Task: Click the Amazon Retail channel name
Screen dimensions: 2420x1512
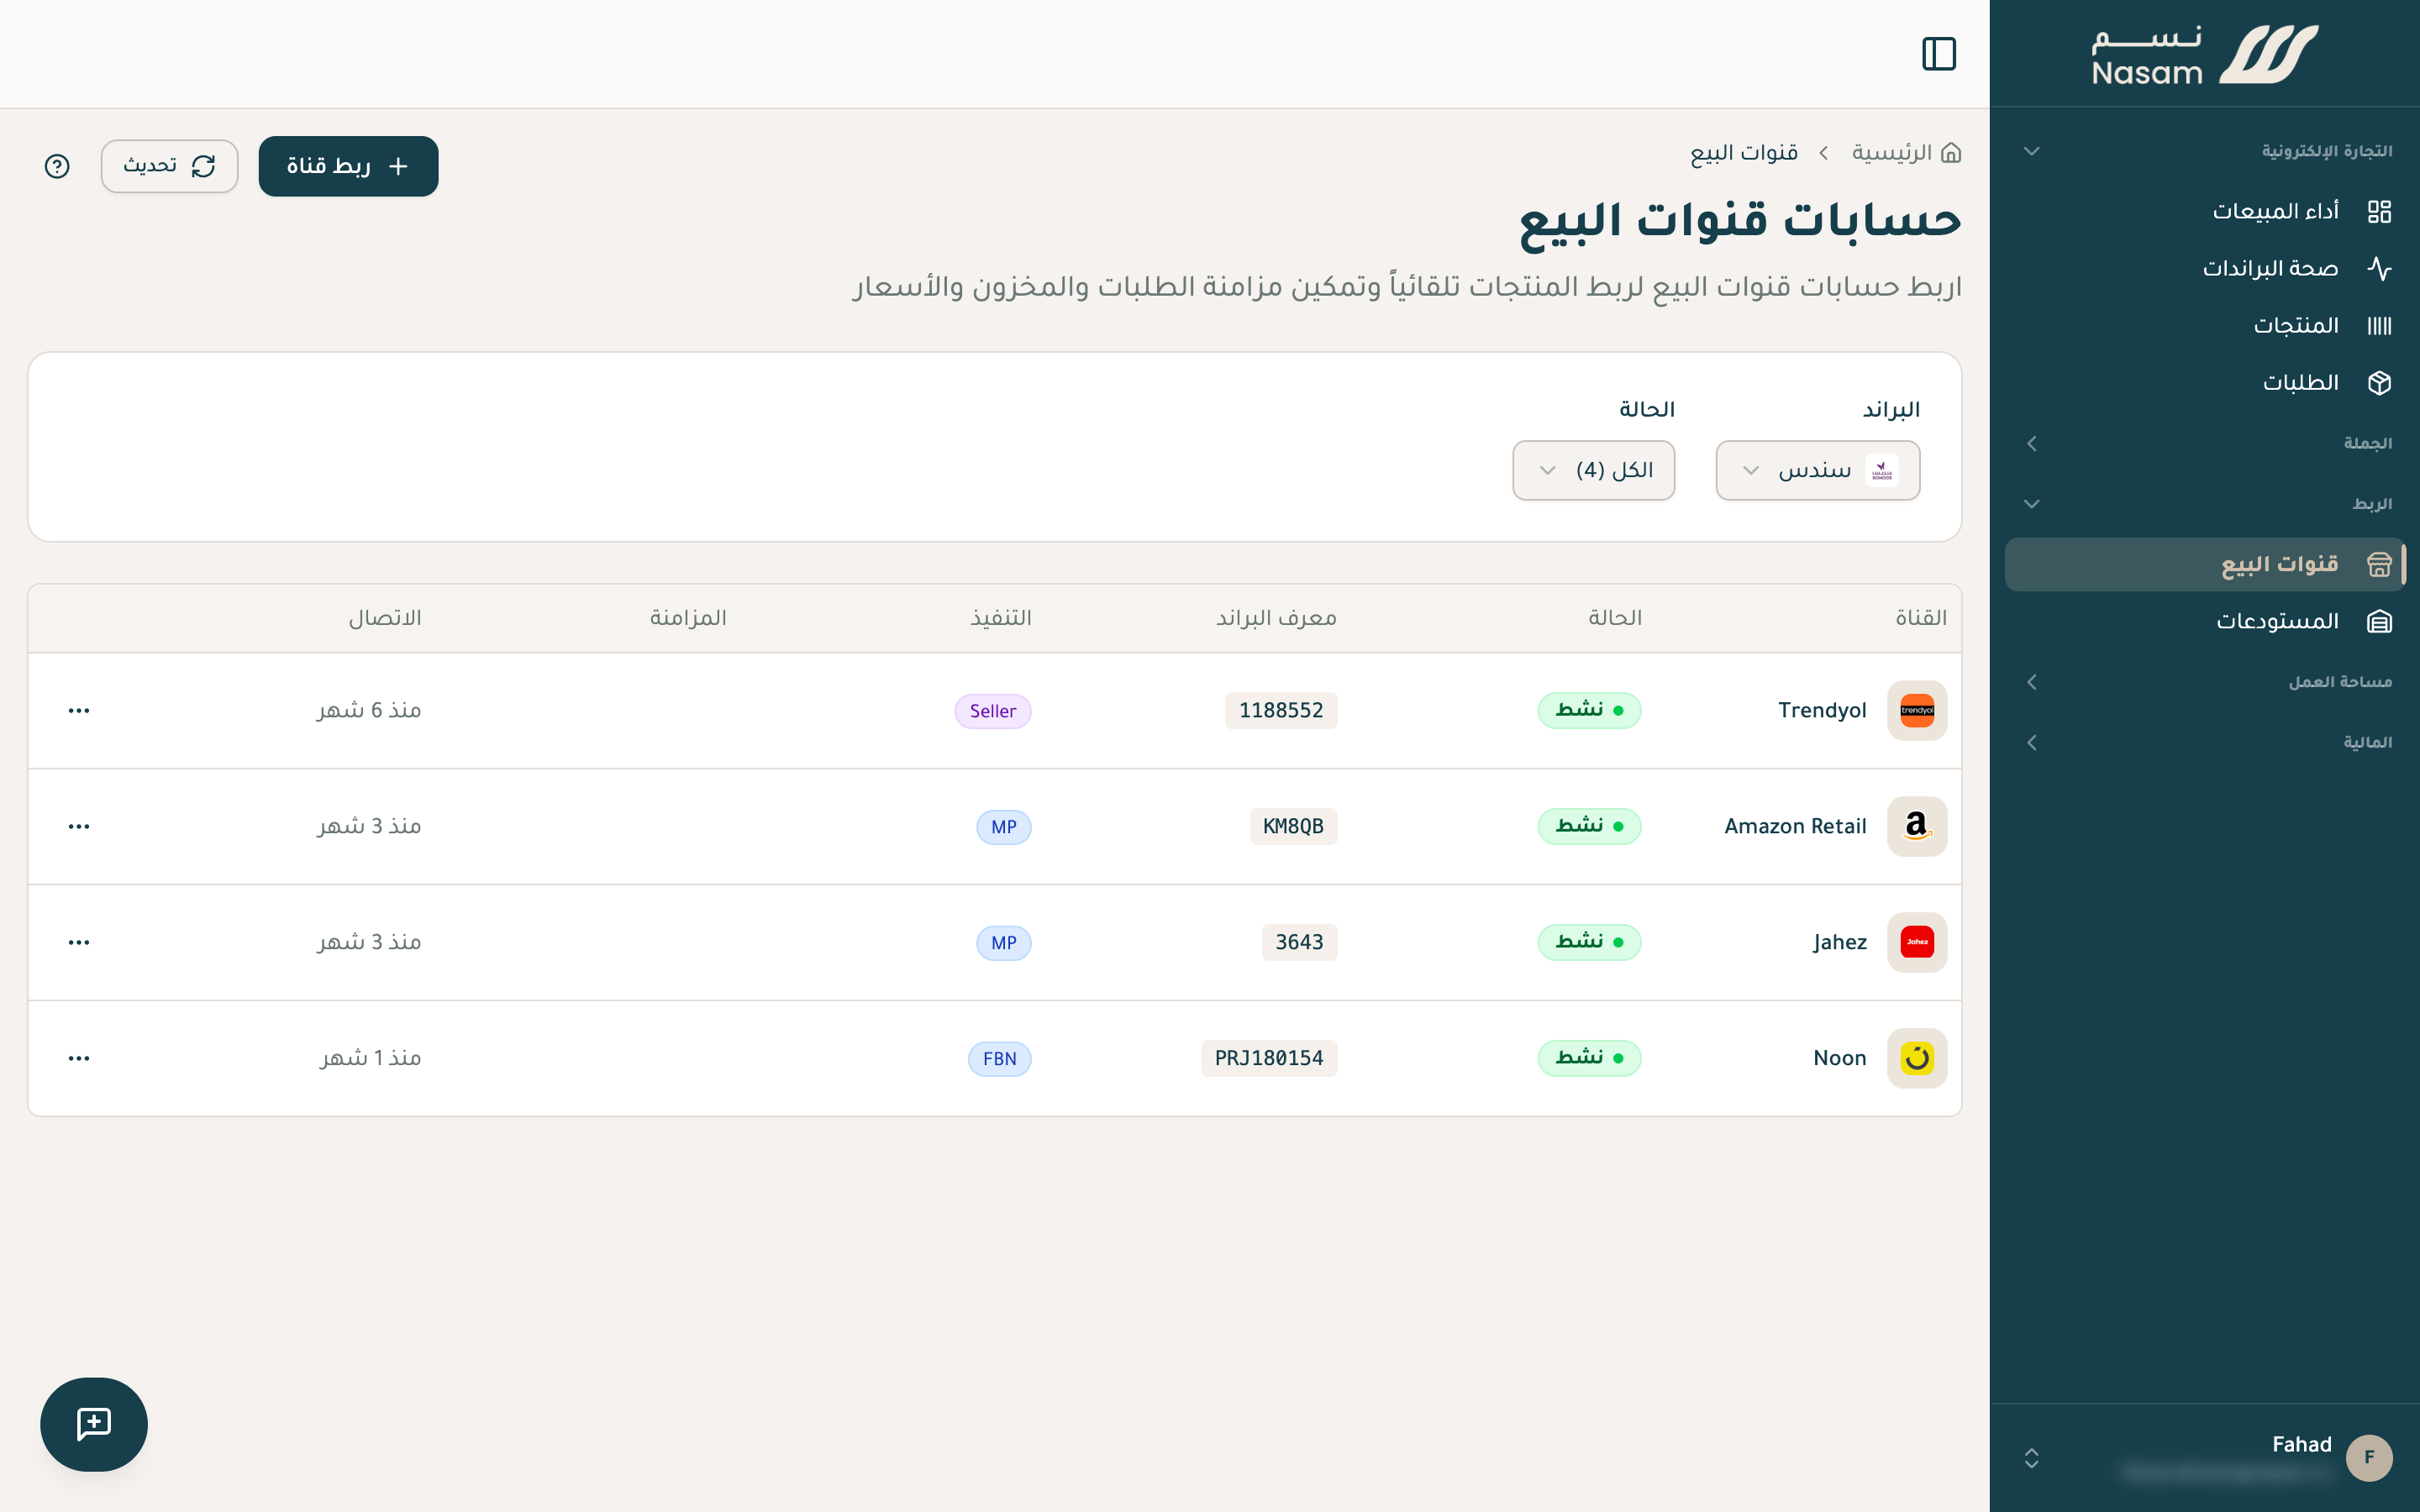Action: point(1795,827)
